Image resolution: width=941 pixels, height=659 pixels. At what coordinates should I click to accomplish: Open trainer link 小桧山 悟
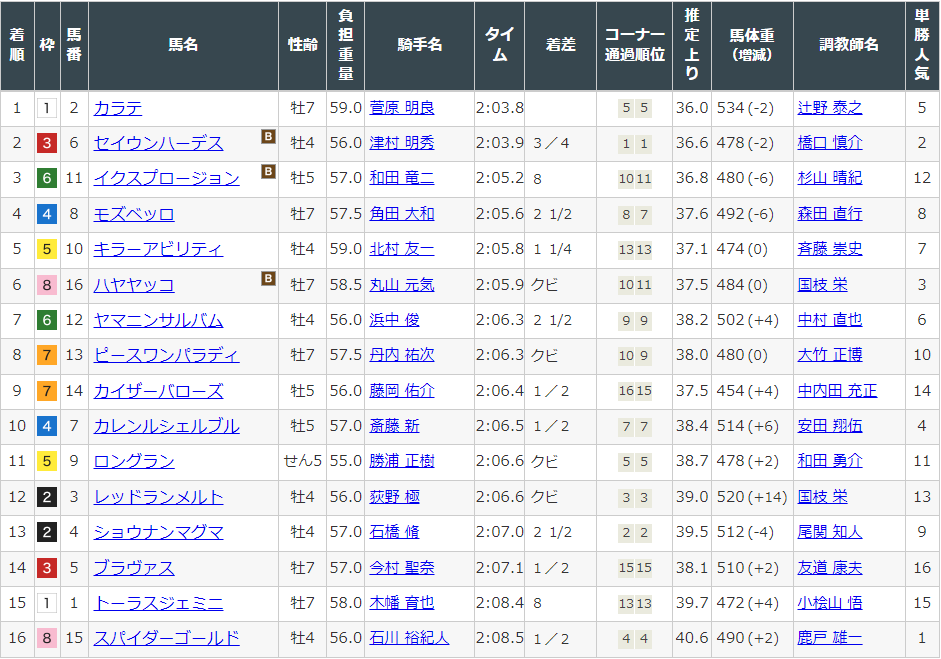[x=830, y=603]
